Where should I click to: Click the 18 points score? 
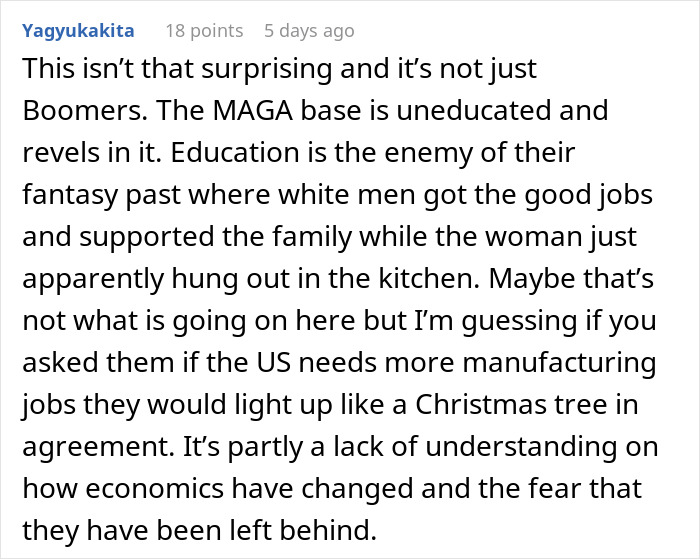click(x=204, y=31)
